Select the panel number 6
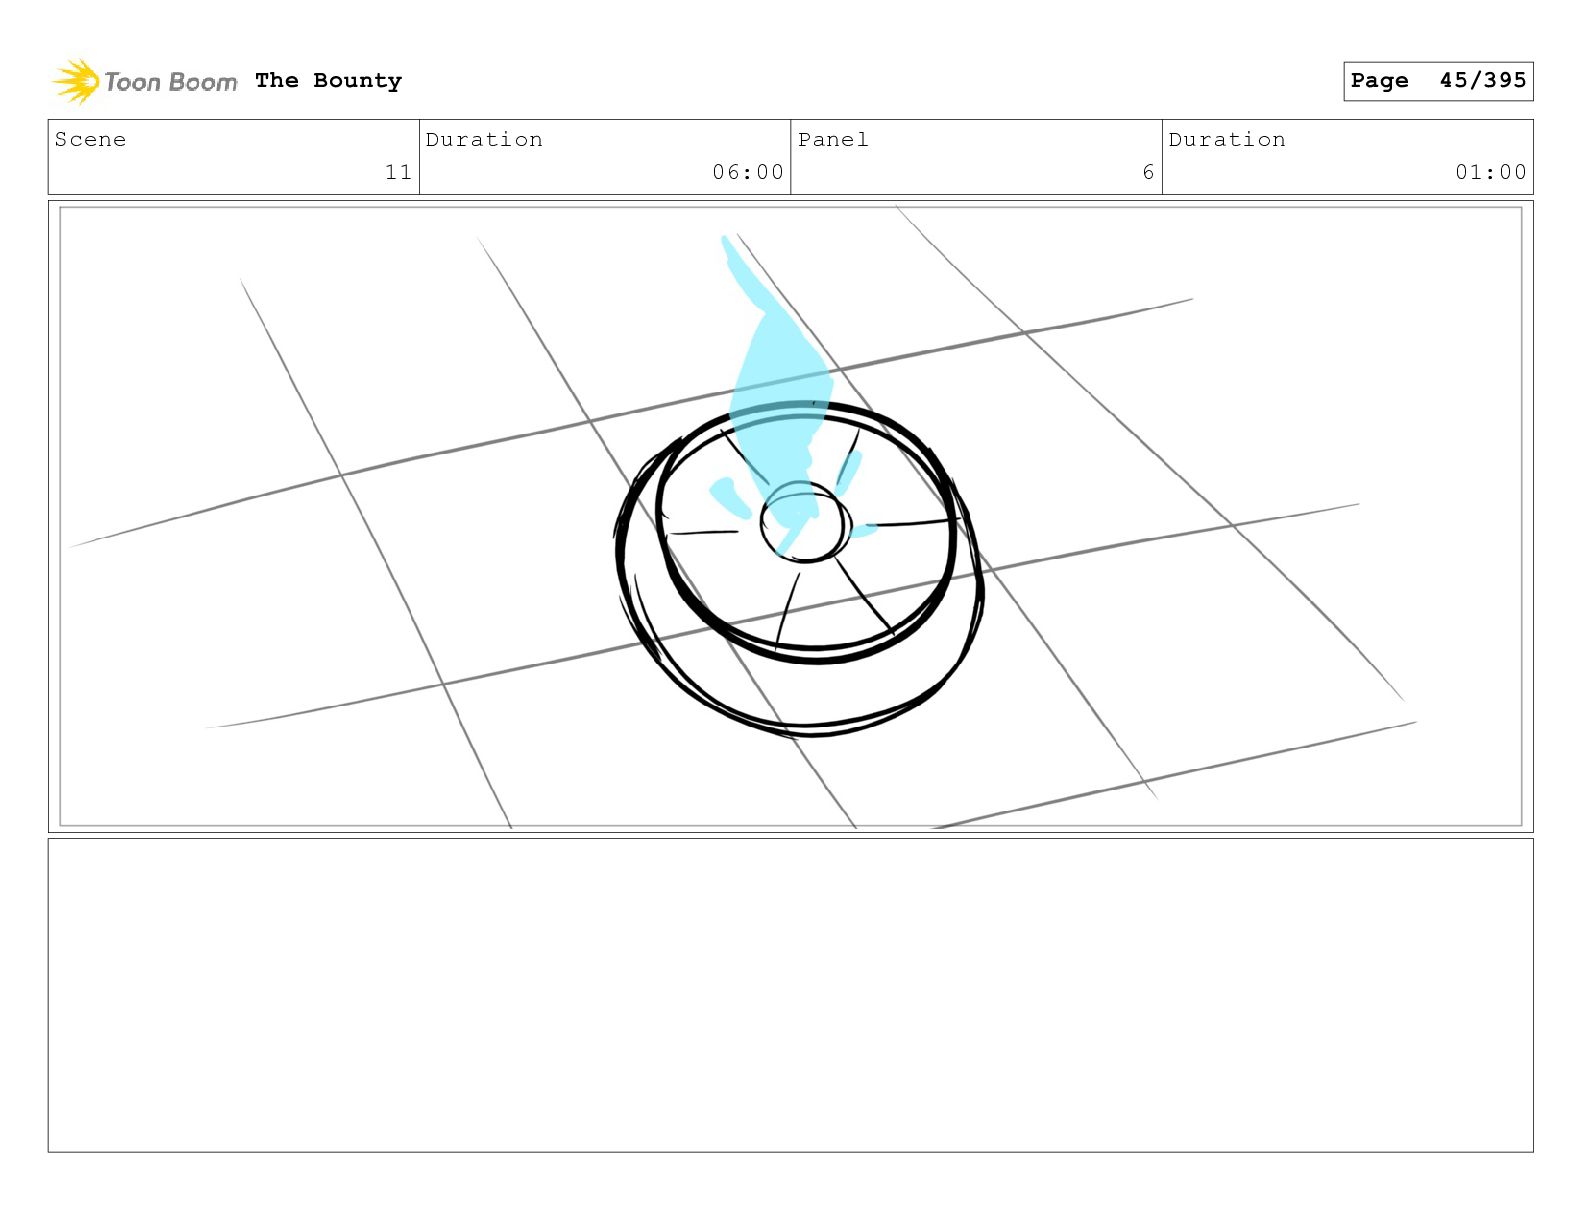Viewport: 1584px width, 1224px height. 1148,172
